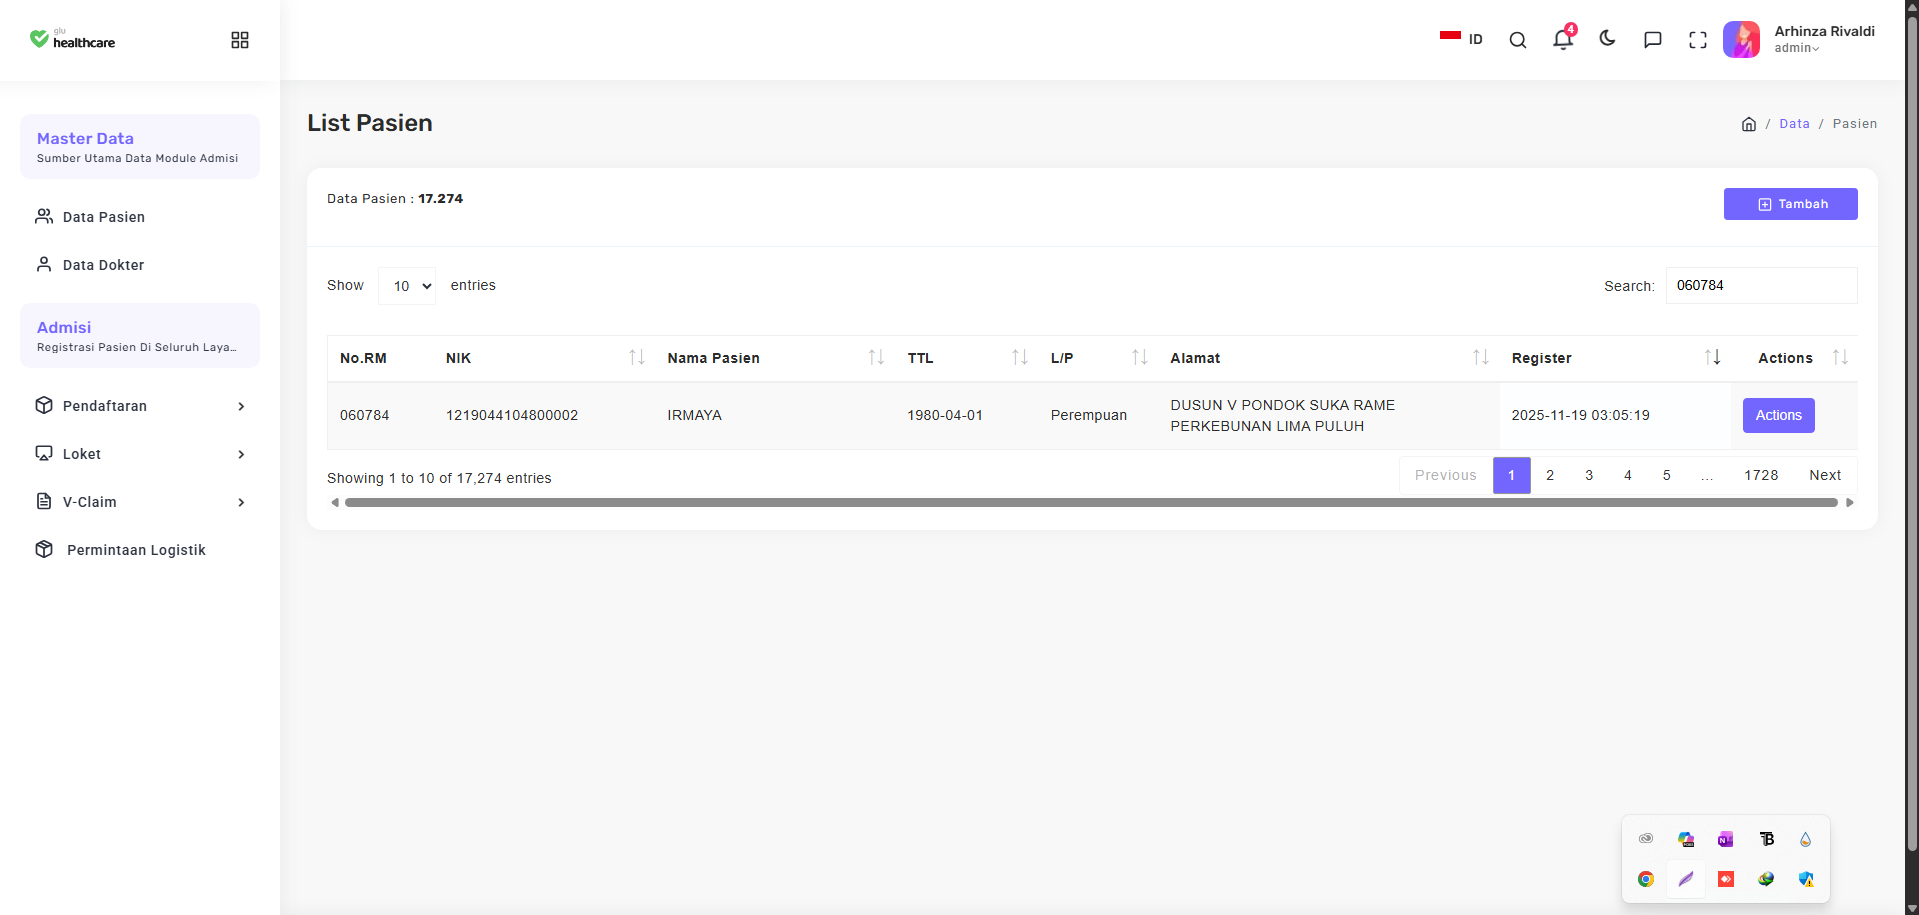Open AnyDesk red tray icon
Image resolution: width=1919 pixels, height=915 pixels.
tap(1725, 879)
